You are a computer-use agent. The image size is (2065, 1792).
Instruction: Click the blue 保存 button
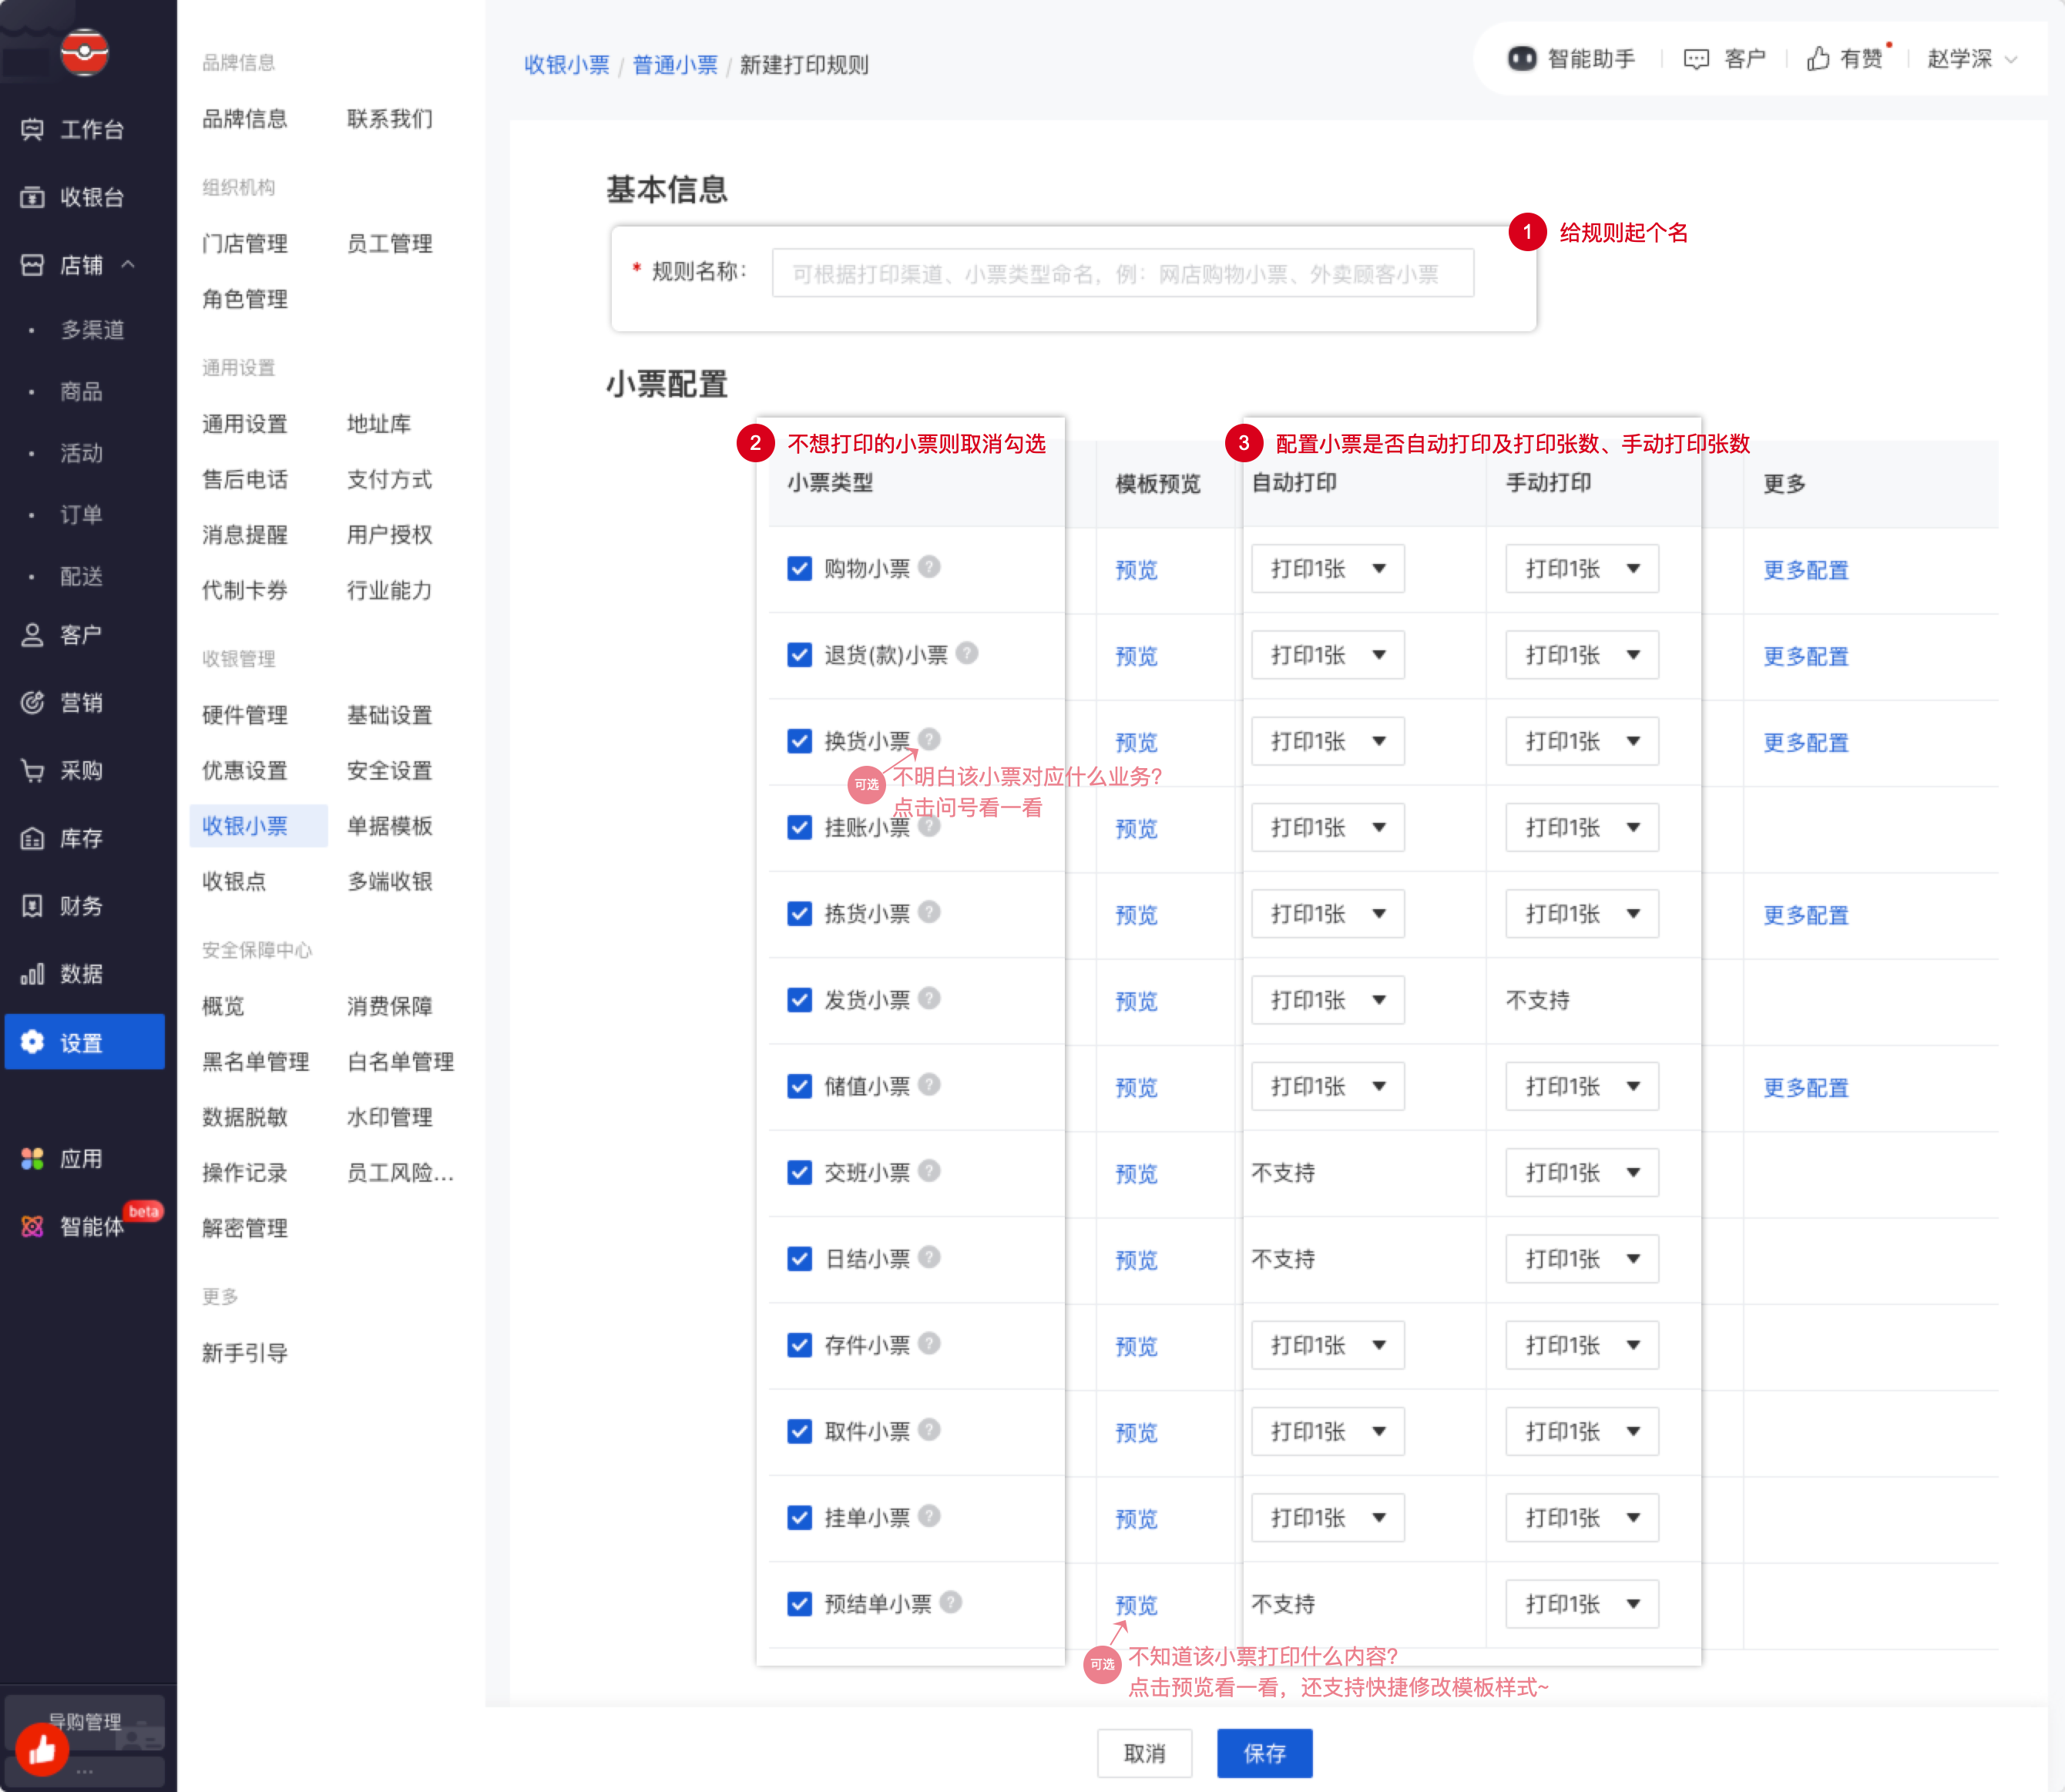click(1264, 1753)
